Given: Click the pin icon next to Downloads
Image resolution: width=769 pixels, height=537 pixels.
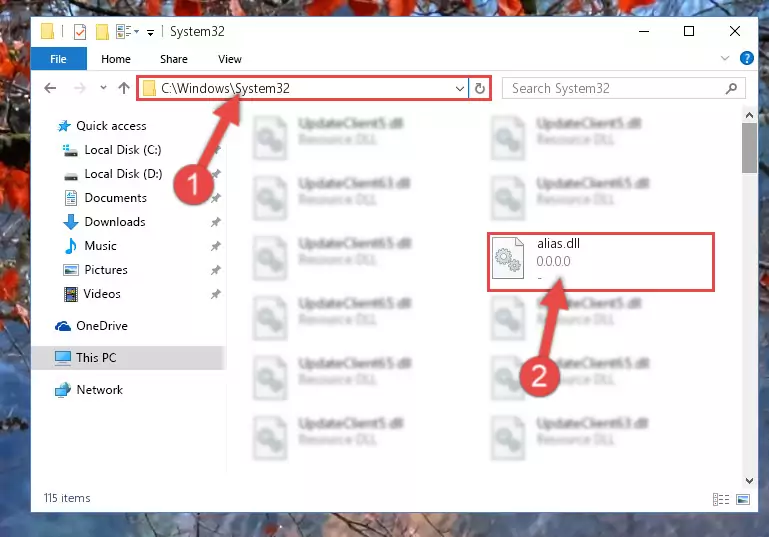Looking at the screenshot, I should tap(215, 222).
